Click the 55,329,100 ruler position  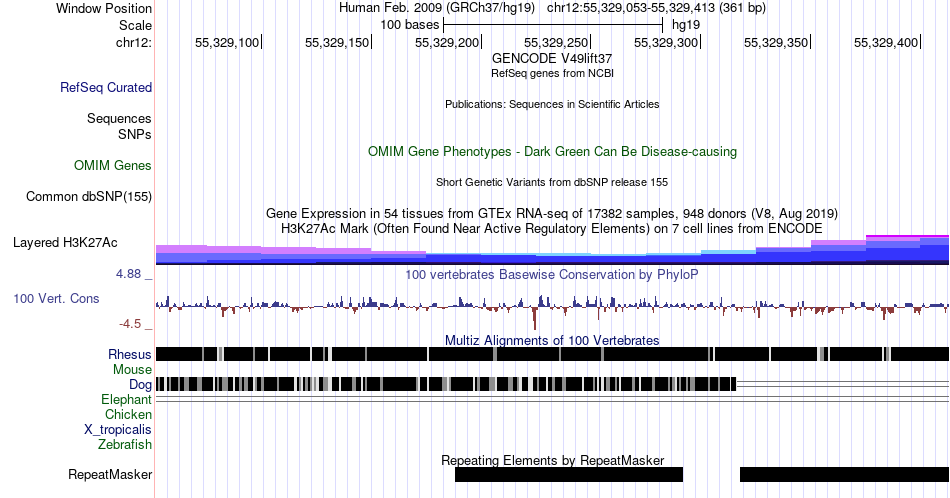pyautogui.click(x=228, y=42)
